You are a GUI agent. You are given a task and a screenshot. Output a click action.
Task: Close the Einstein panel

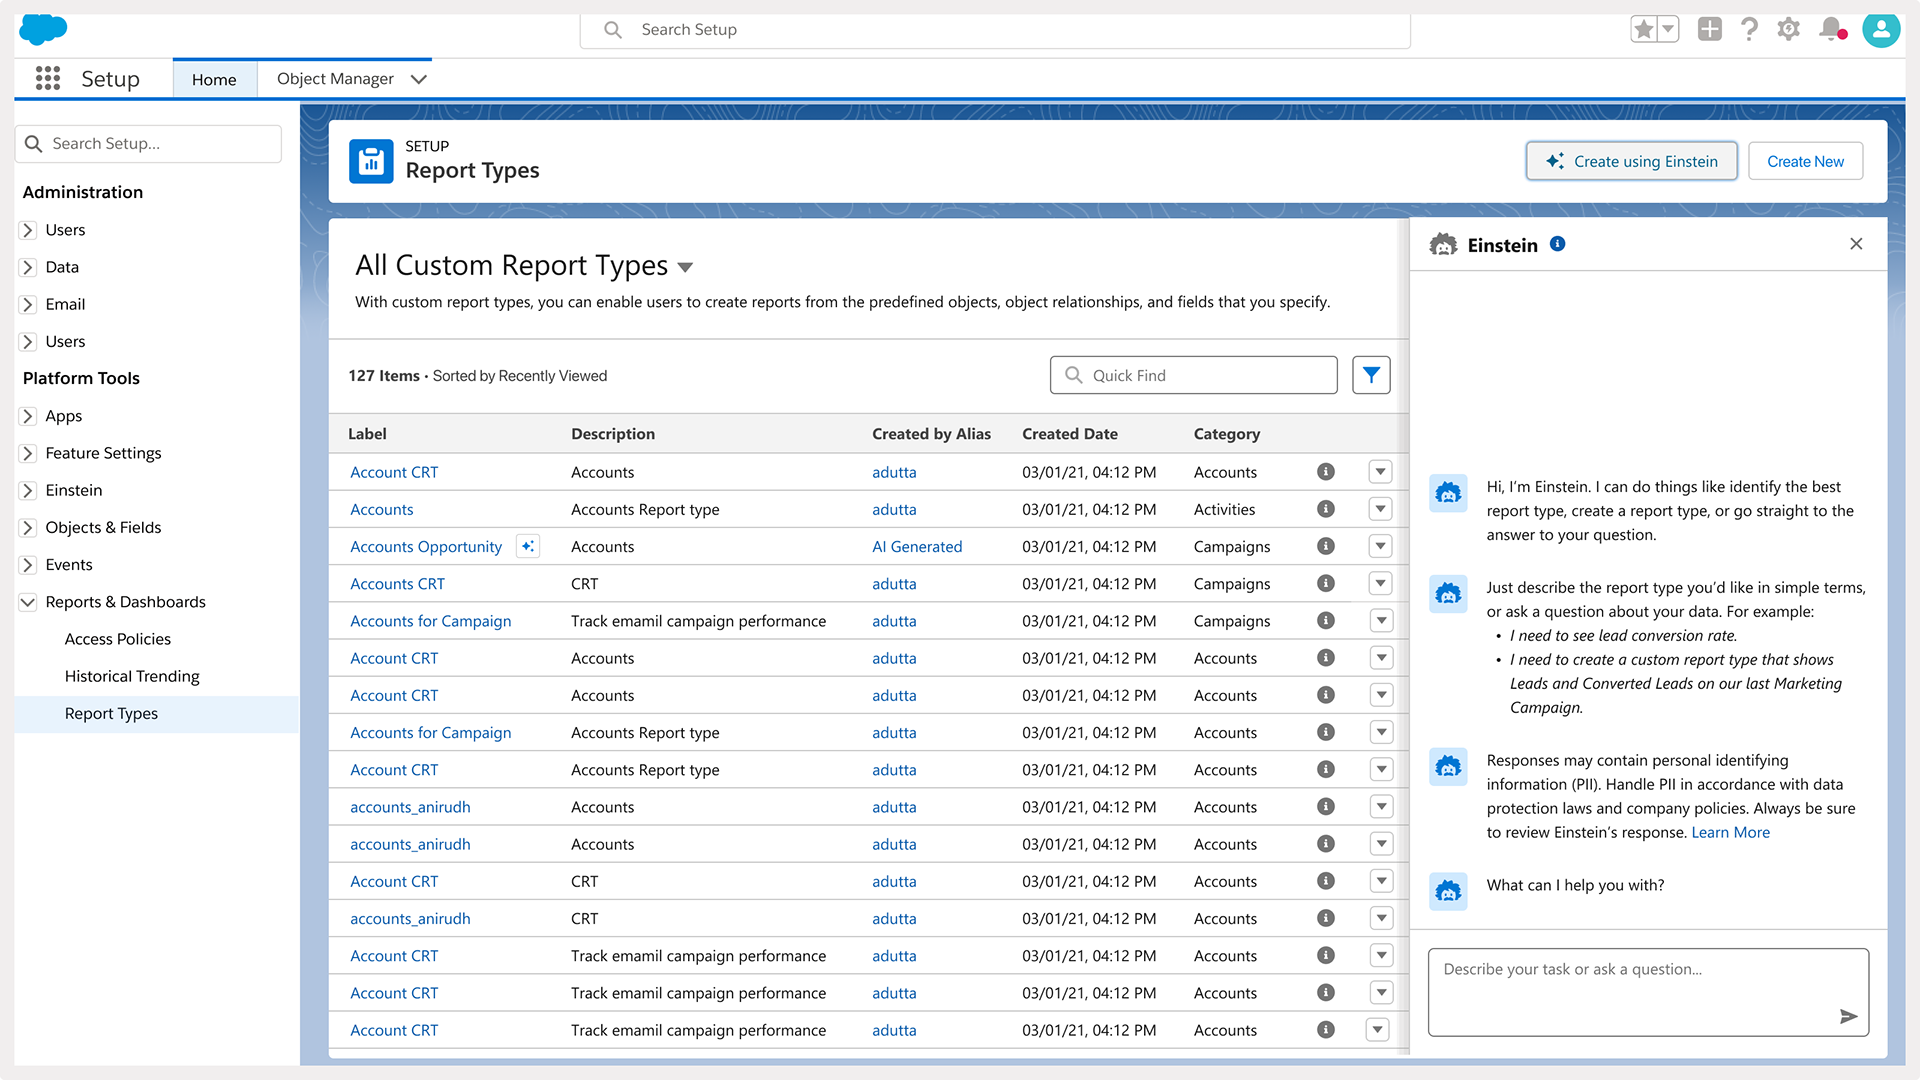(x=1856, y=244)
